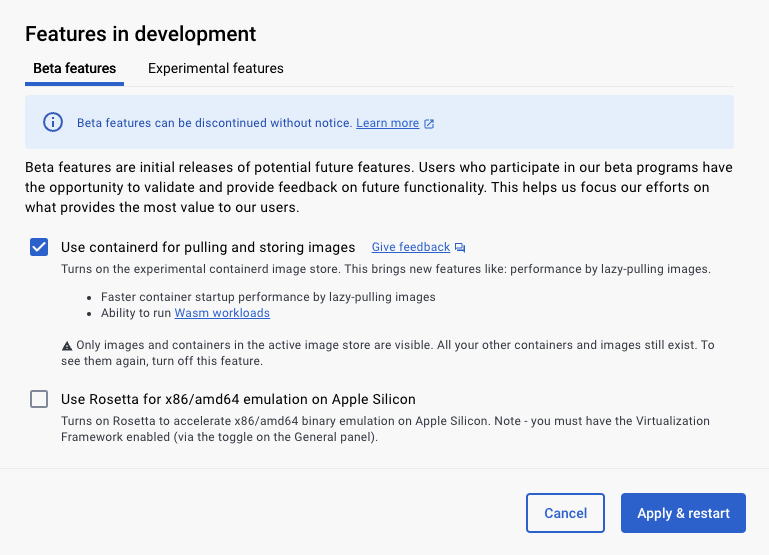The height and width of the screenshot is (555, 769).
Task: Click the Rosetta description text about Virtualization Framework
Action: tap(385, 429)
